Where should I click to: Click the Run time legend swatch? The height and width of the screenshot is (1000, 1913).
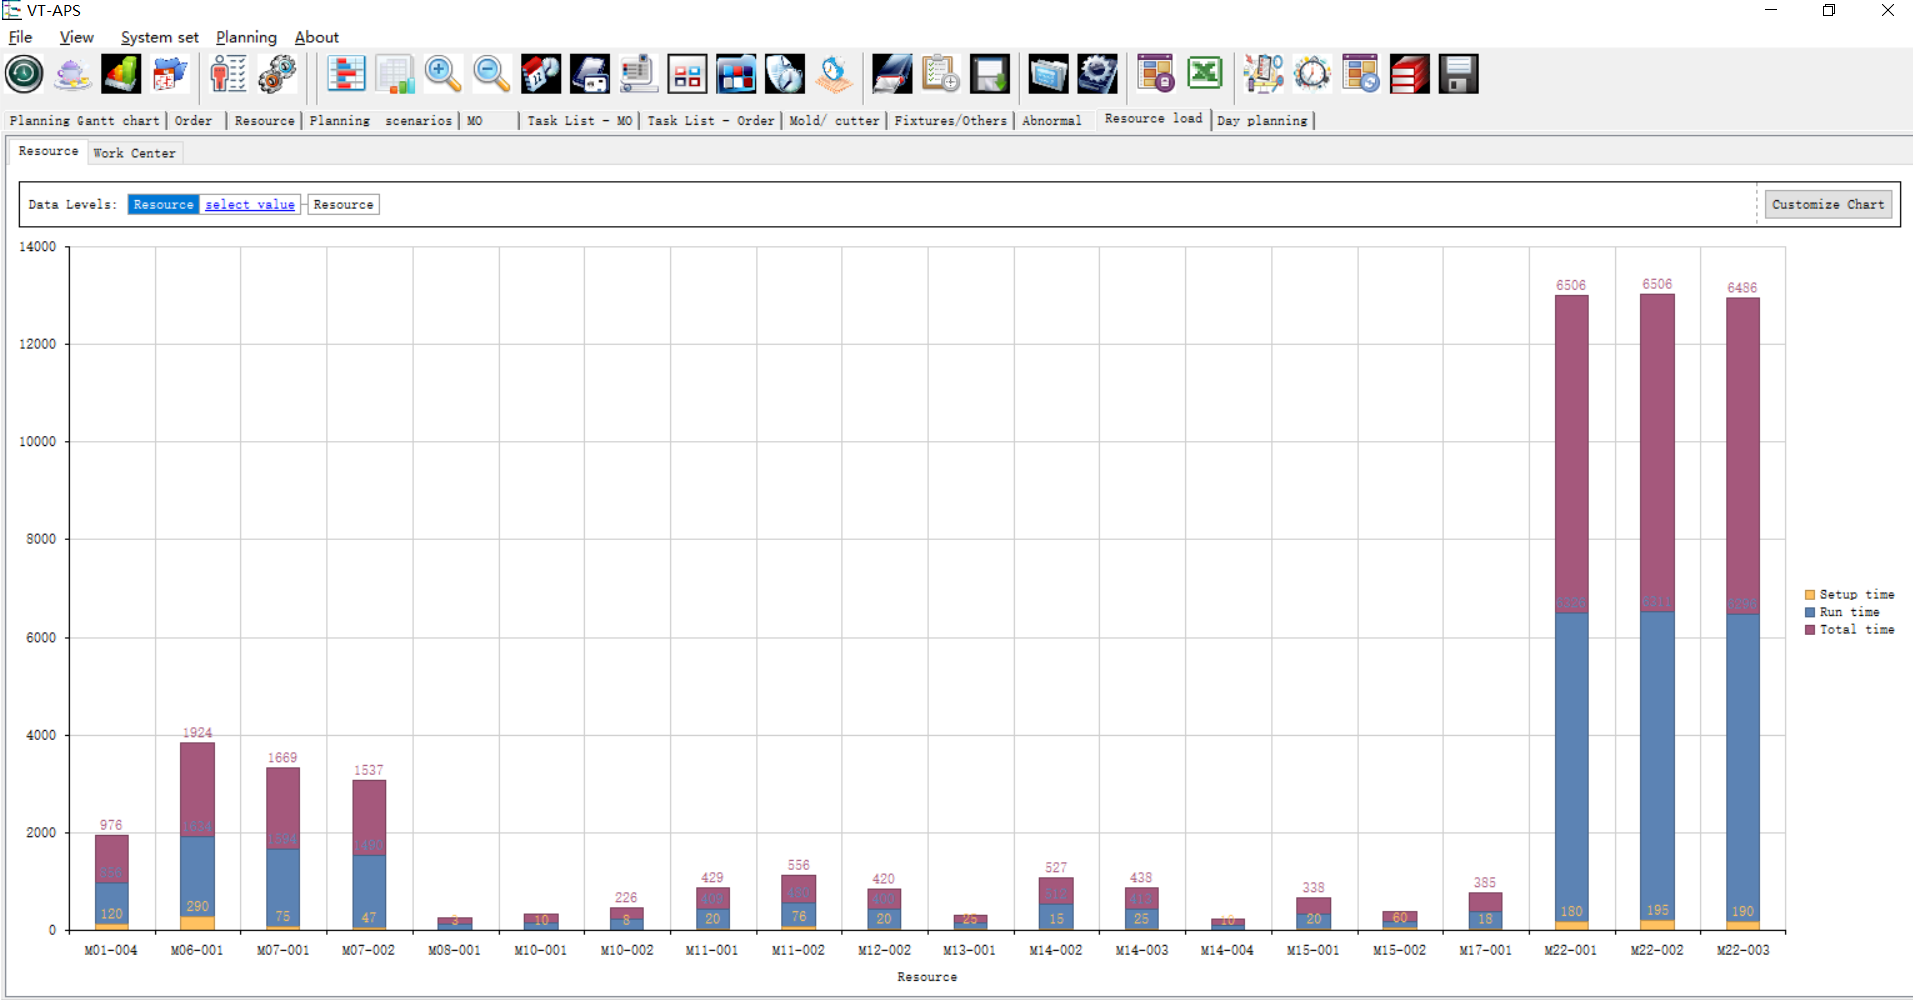tap(1809, 612)
